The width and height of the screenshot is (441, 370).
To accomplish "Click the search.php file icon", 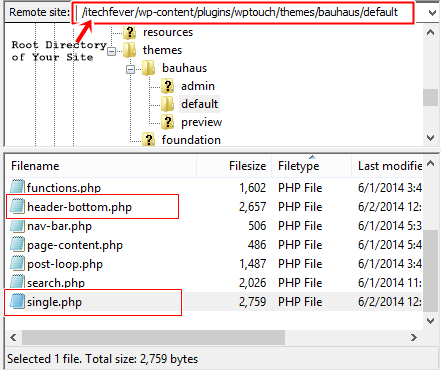I will 17,281.
